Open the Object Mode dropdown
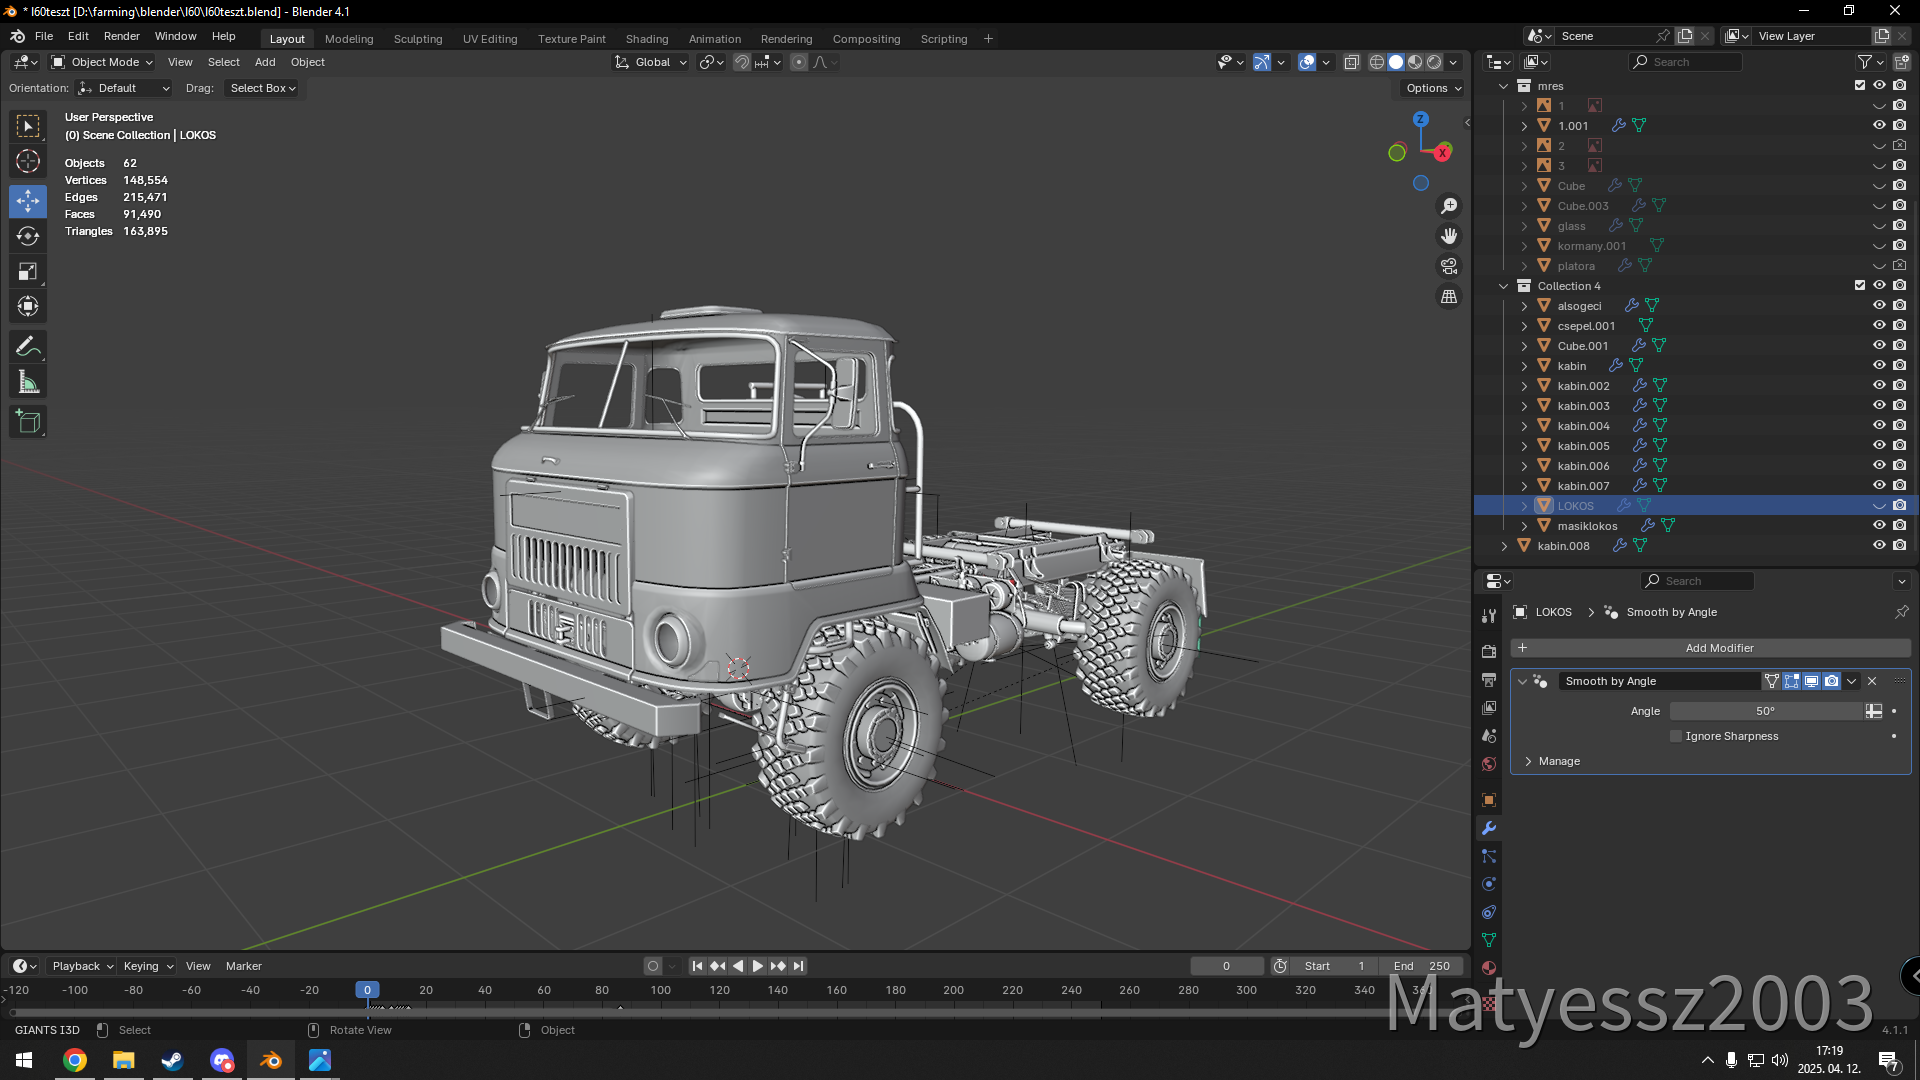 tap(103, 62)
